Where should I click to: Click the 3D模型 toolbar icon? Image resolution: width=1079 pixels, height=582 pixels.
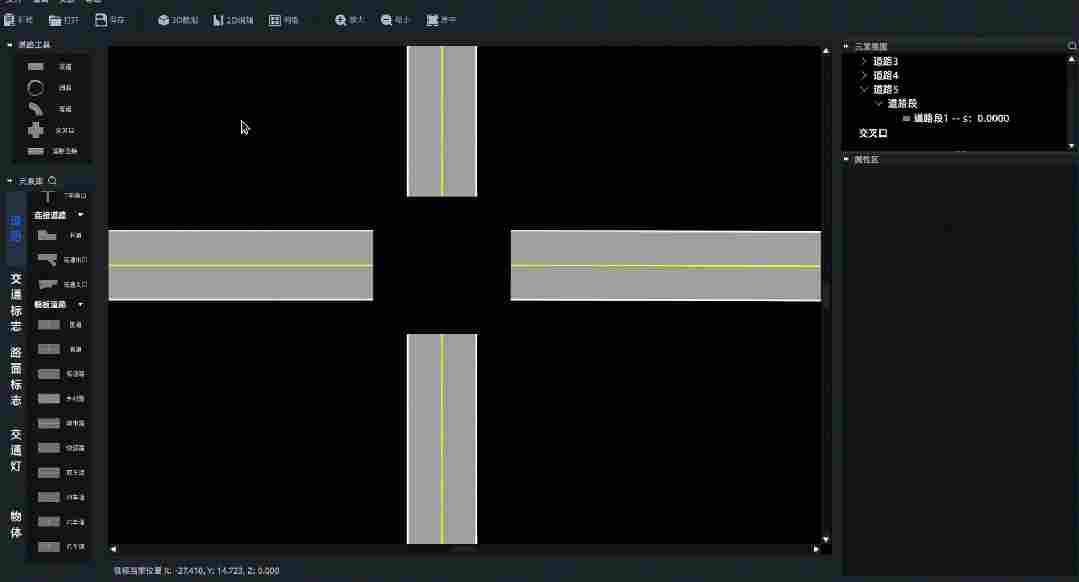point(177,19)
